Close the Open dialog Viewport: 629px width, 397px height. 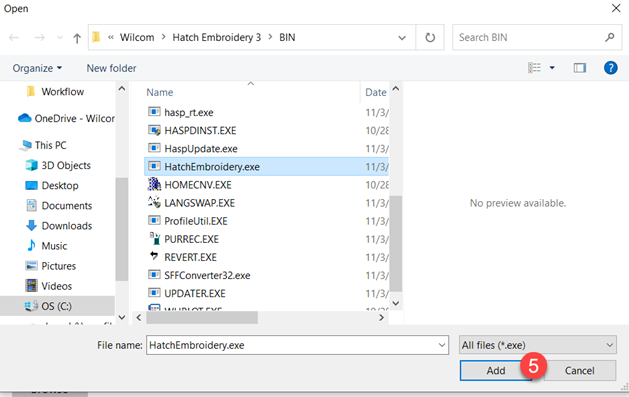click(x=616, y=8)
